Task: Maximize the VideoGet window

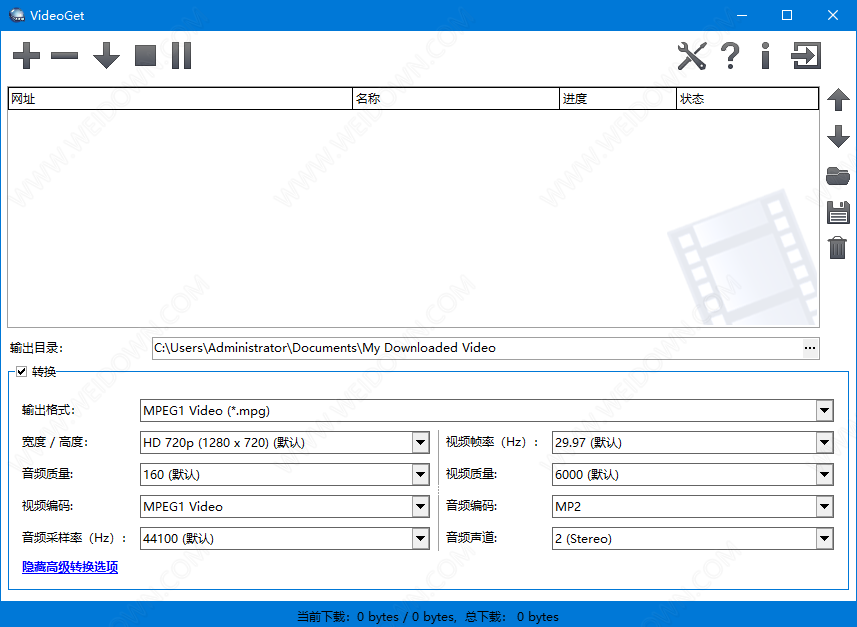Action: [787, 15]
